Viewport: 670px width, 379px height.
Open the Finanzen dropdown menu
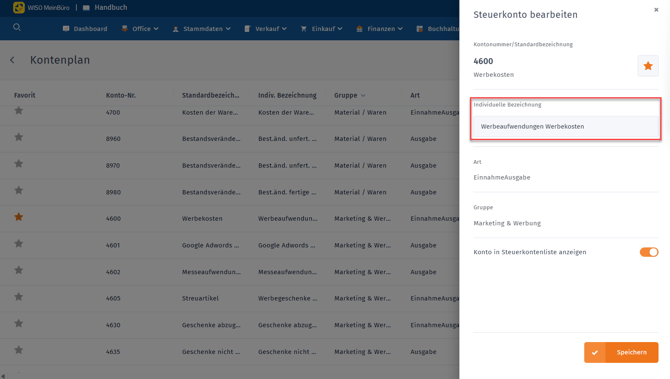pyautogui.click(x=379, y=29)
